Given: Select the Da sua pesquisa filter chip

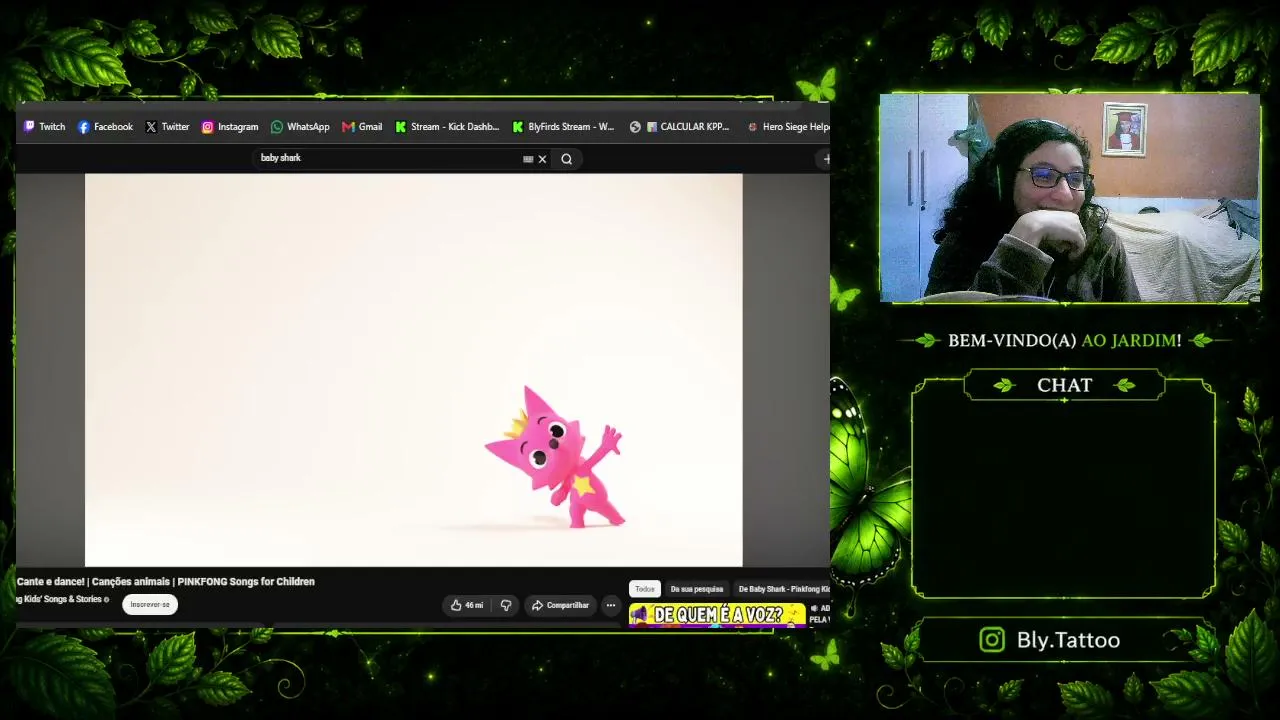Looking at the screenshot, I should coord(697,589).
